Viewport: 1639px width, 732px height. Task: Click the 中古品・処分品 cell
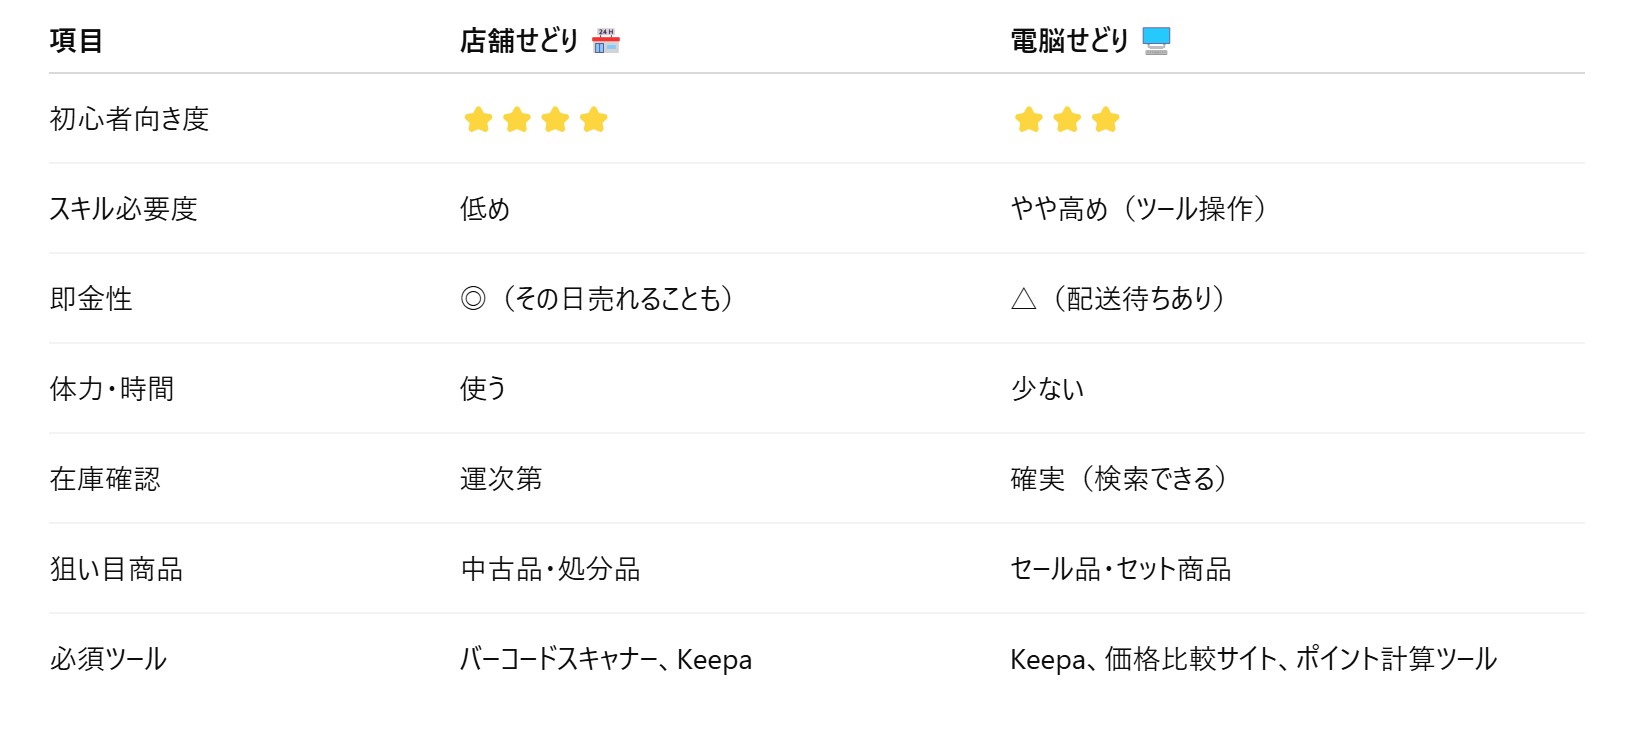550,569
